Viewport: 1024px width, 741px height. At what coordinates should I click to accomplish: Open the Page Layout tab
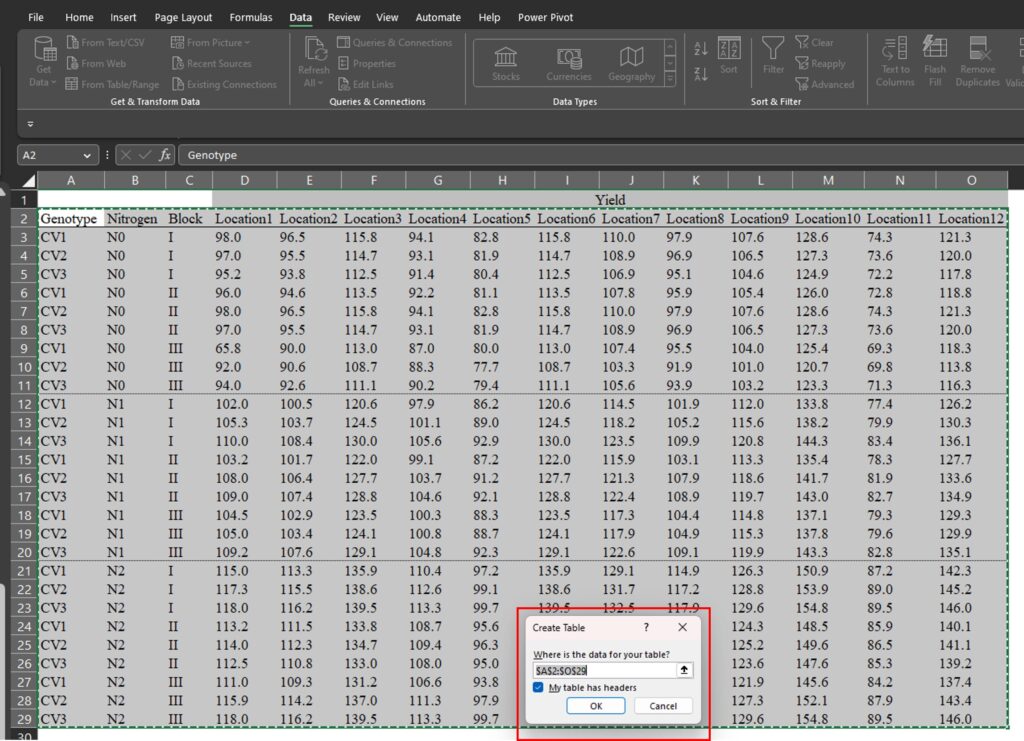(183, 17)
